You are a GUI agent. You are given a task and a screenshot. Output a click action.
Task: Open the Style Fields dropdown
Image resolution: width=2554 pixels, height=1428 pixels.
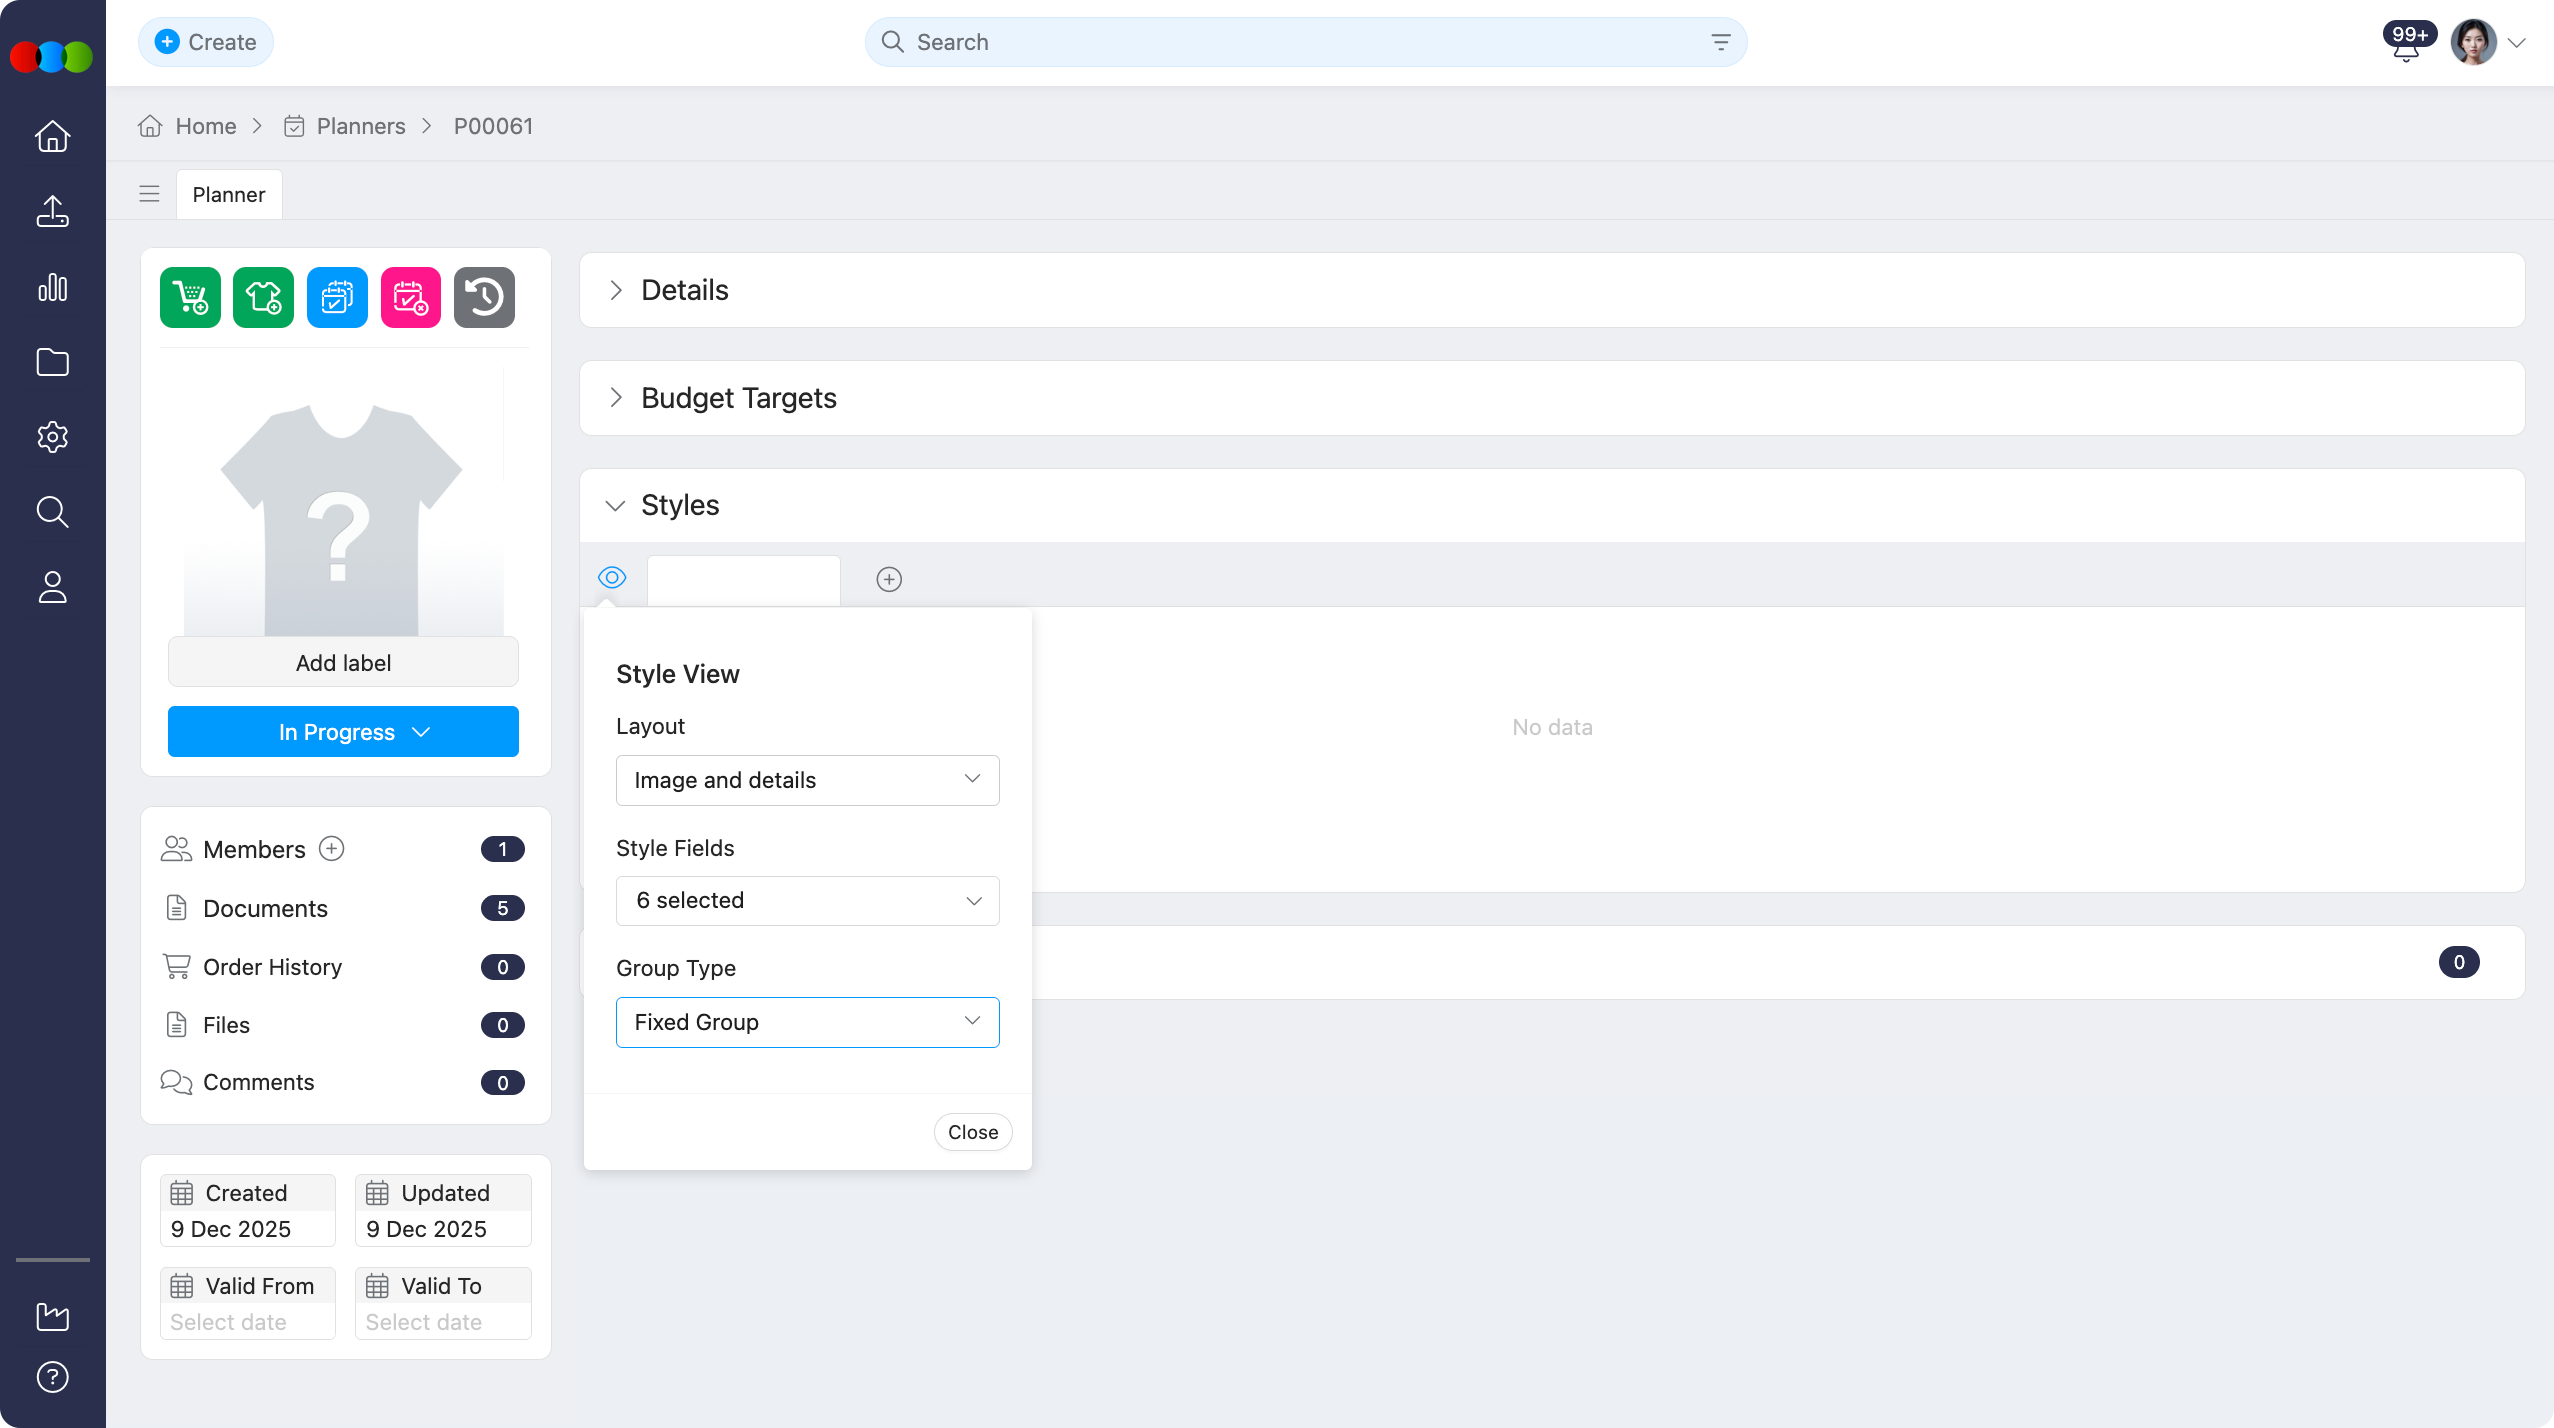[807, 900]
